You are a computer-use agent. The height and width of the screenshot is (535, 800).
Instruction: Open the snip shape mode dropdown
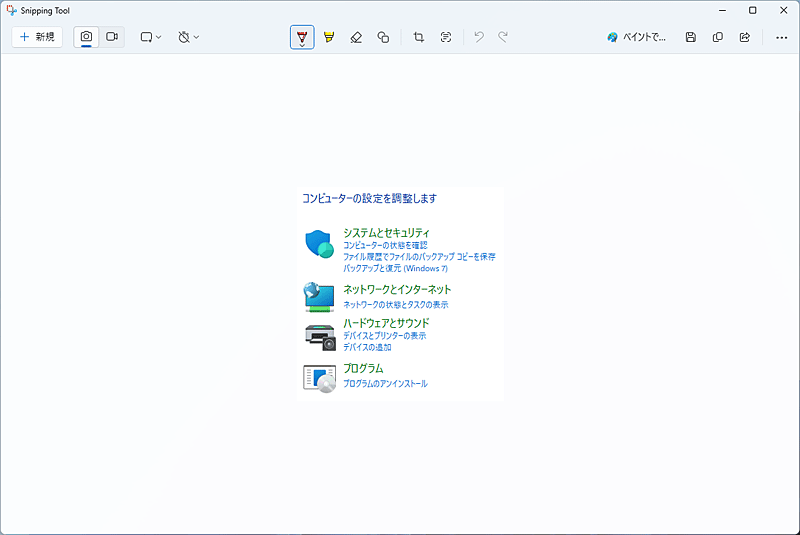click(150, 37)
